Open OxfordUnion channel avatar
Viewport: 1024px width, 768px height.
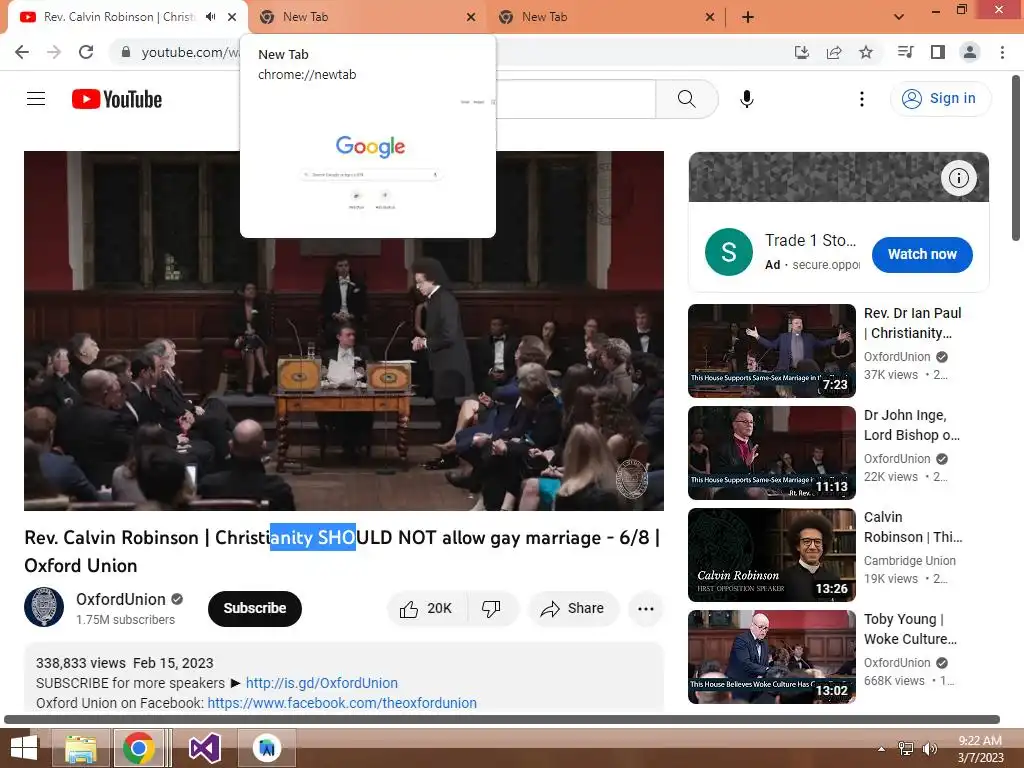click(x=44, y=607)
